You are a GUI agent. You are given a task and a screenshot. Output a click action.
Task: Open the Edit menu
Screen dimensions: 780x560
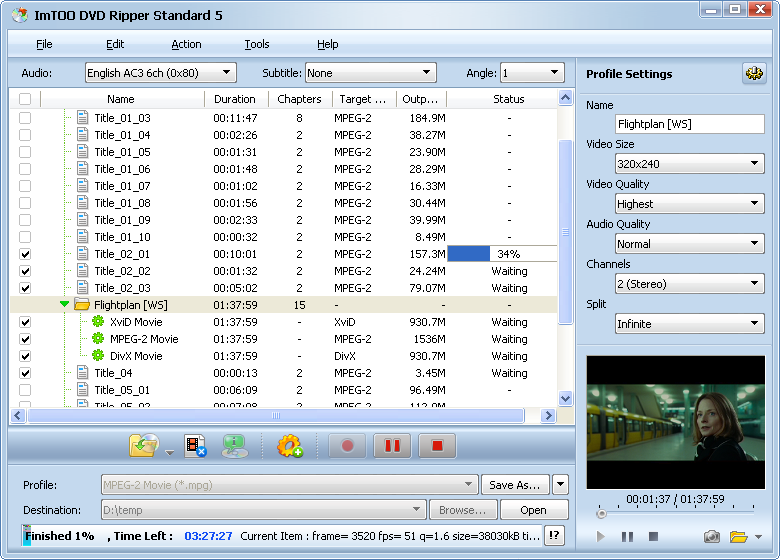(x=115, y=44)
